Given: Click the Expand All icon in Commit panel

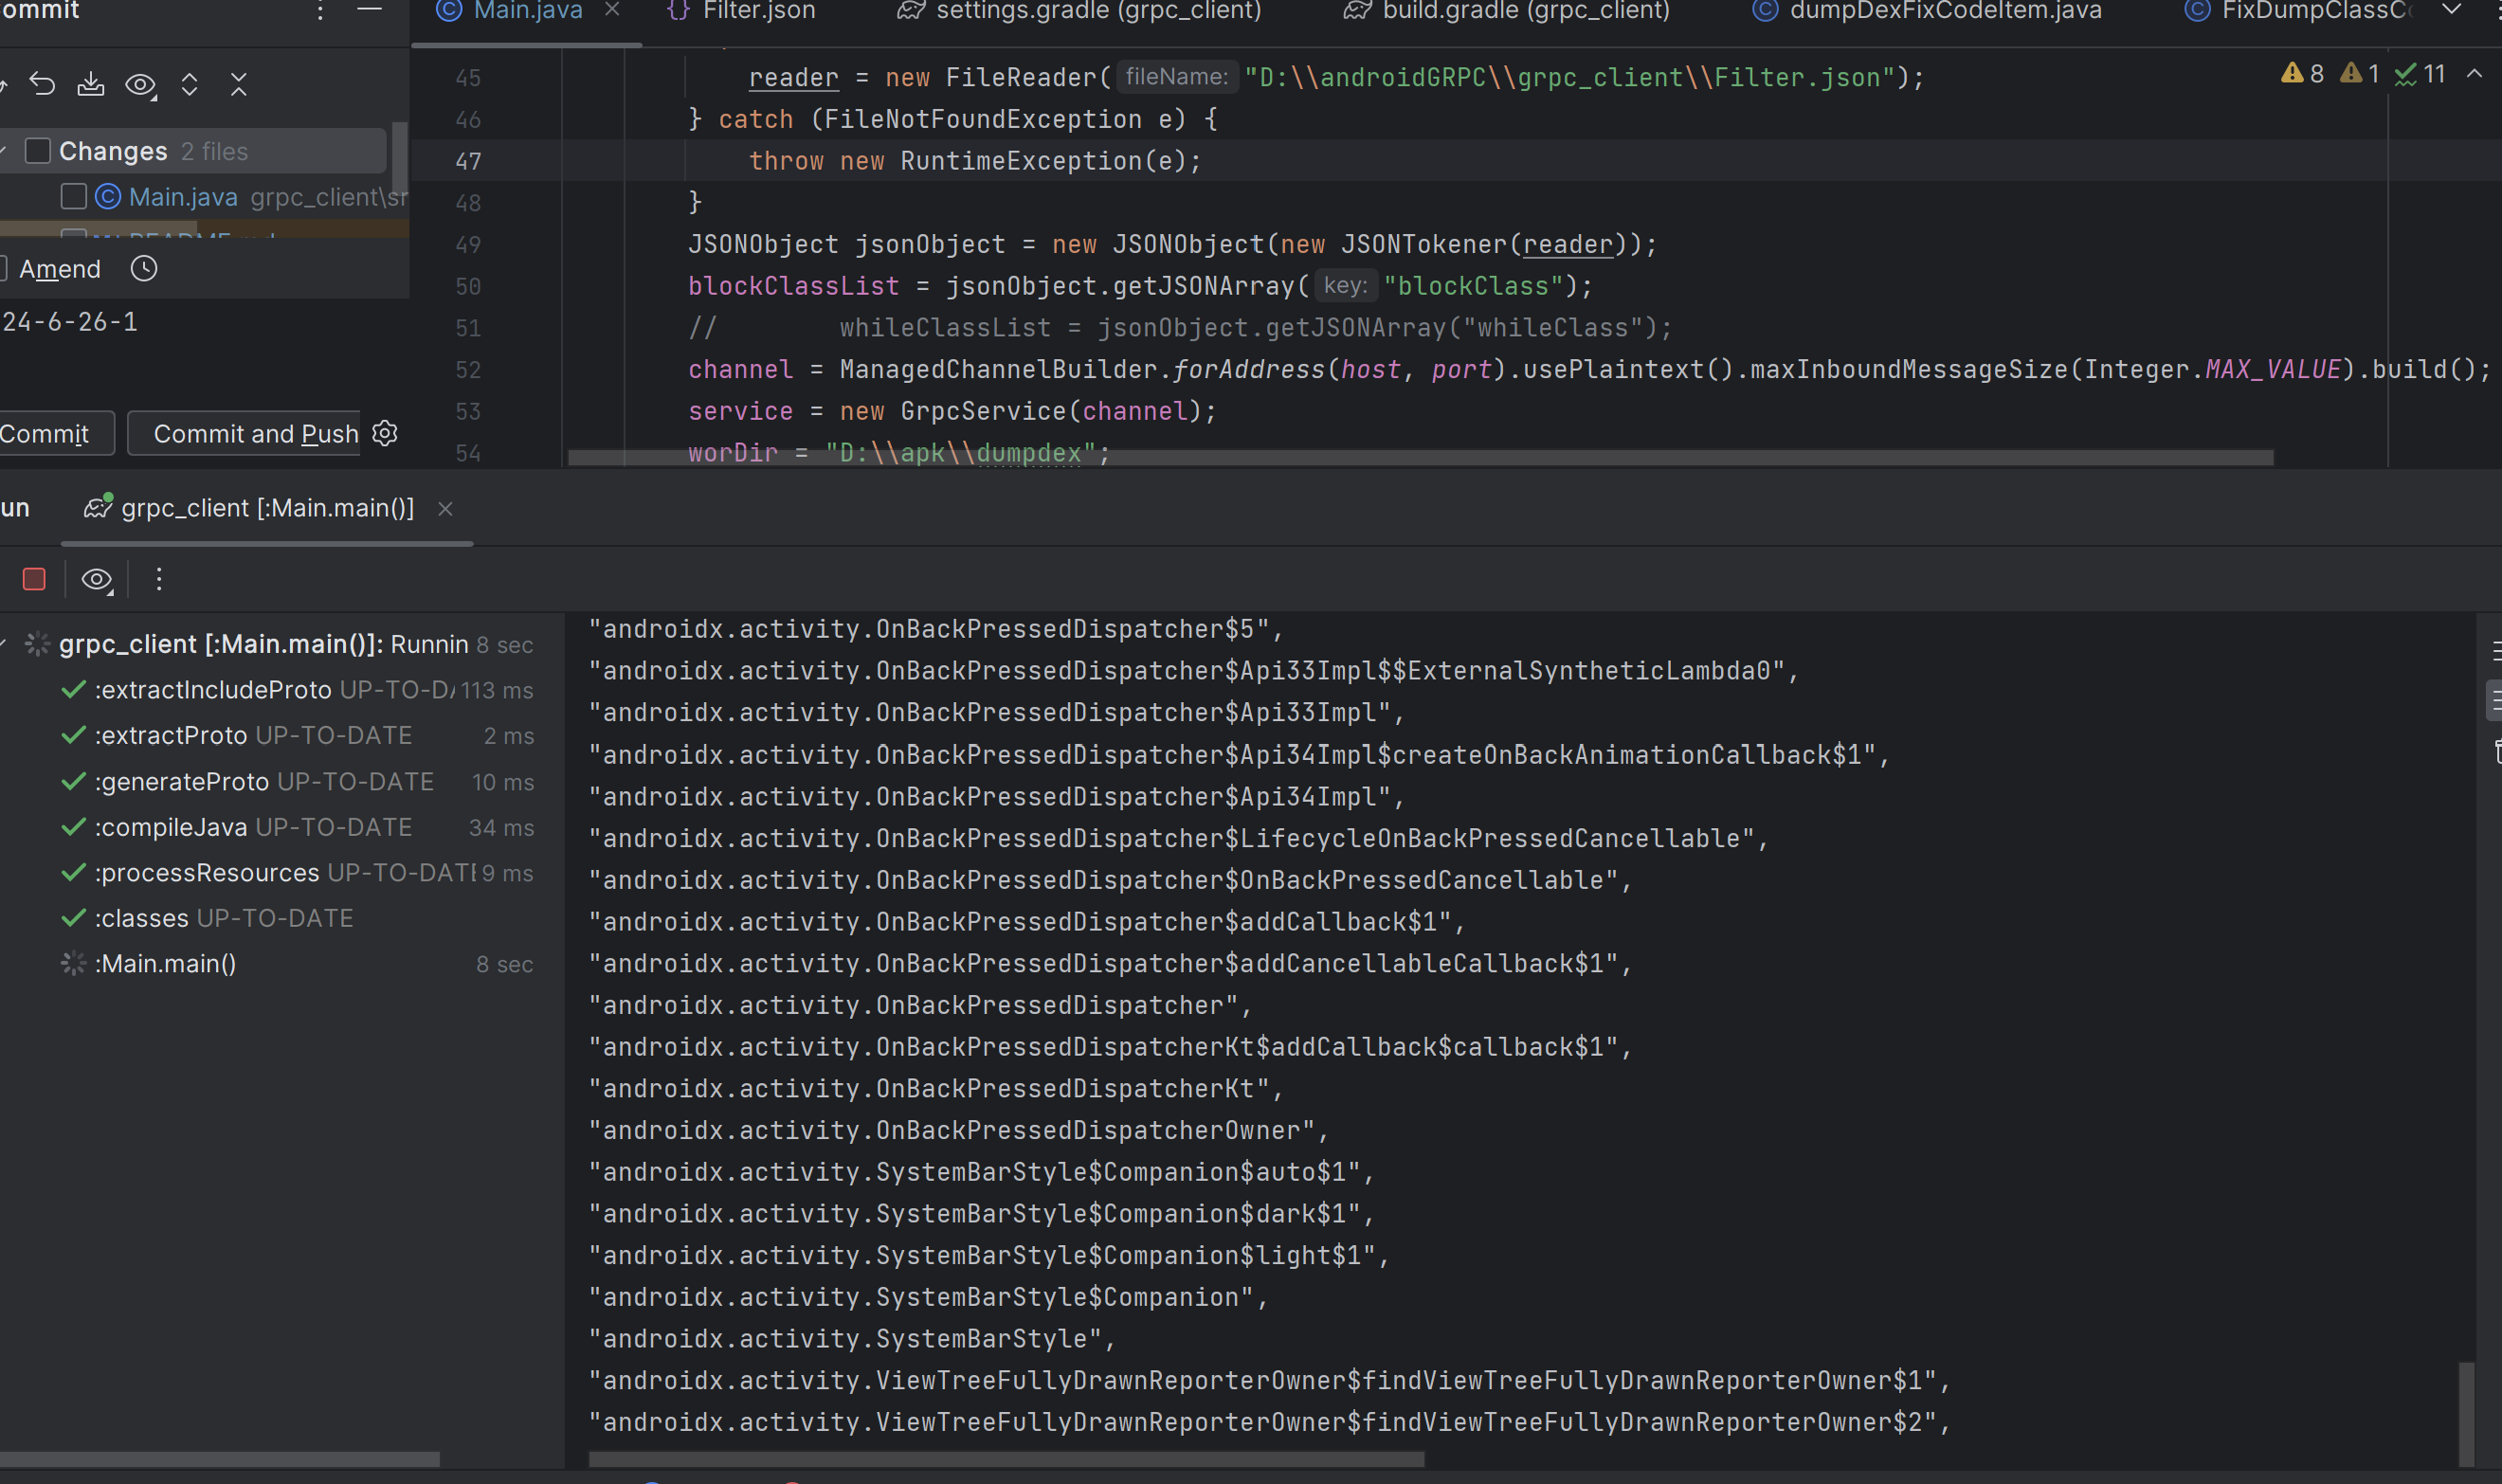Looking at the screenshot, I should coord(189,84).
